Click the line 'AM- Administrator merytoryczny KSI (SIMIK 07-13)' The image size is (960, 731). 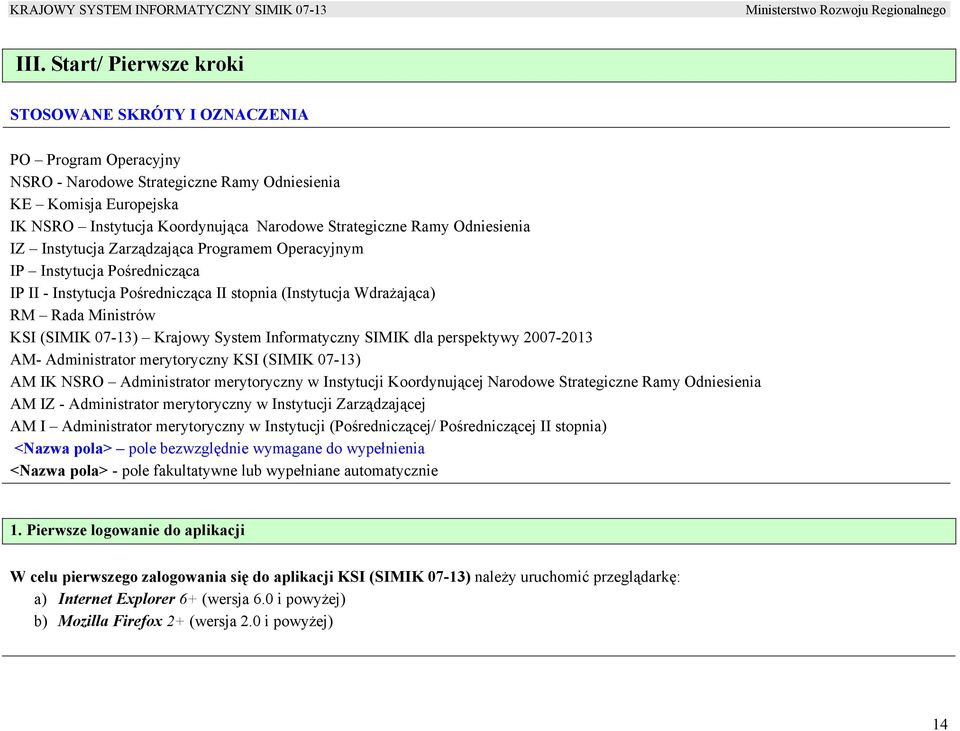[185, 359]
